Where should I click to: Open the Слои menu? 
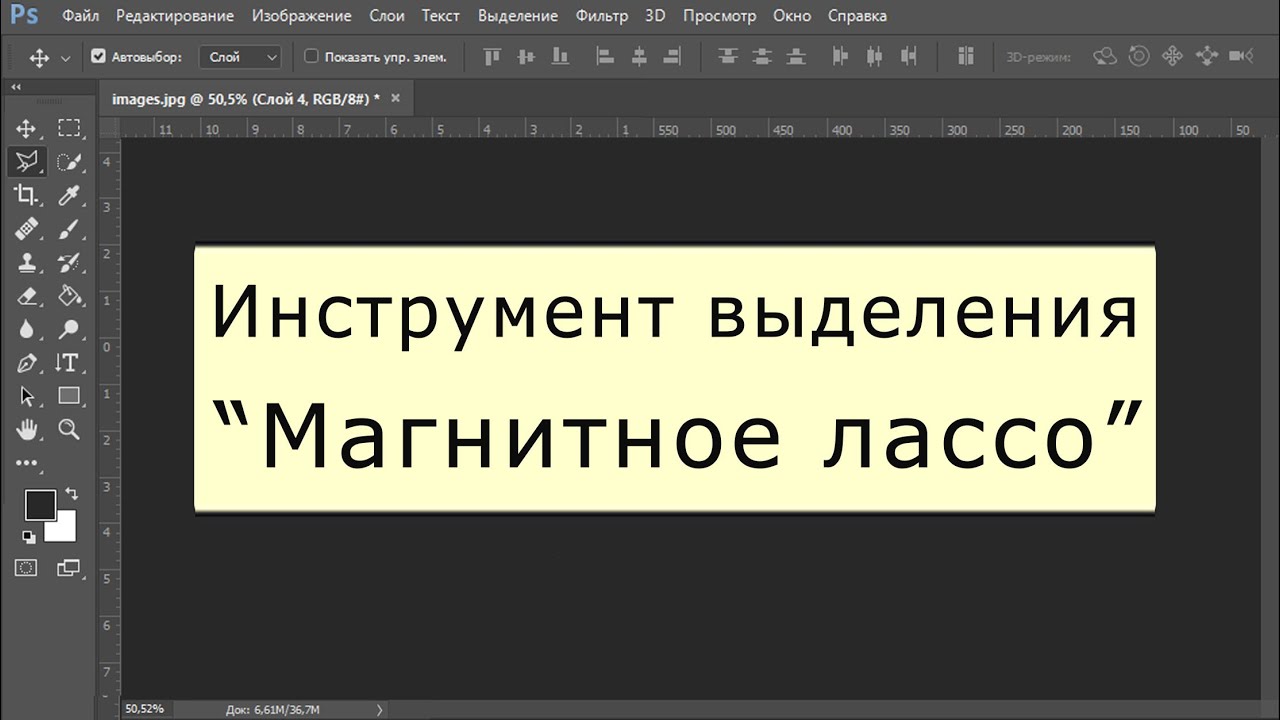(x=387, y=16)
